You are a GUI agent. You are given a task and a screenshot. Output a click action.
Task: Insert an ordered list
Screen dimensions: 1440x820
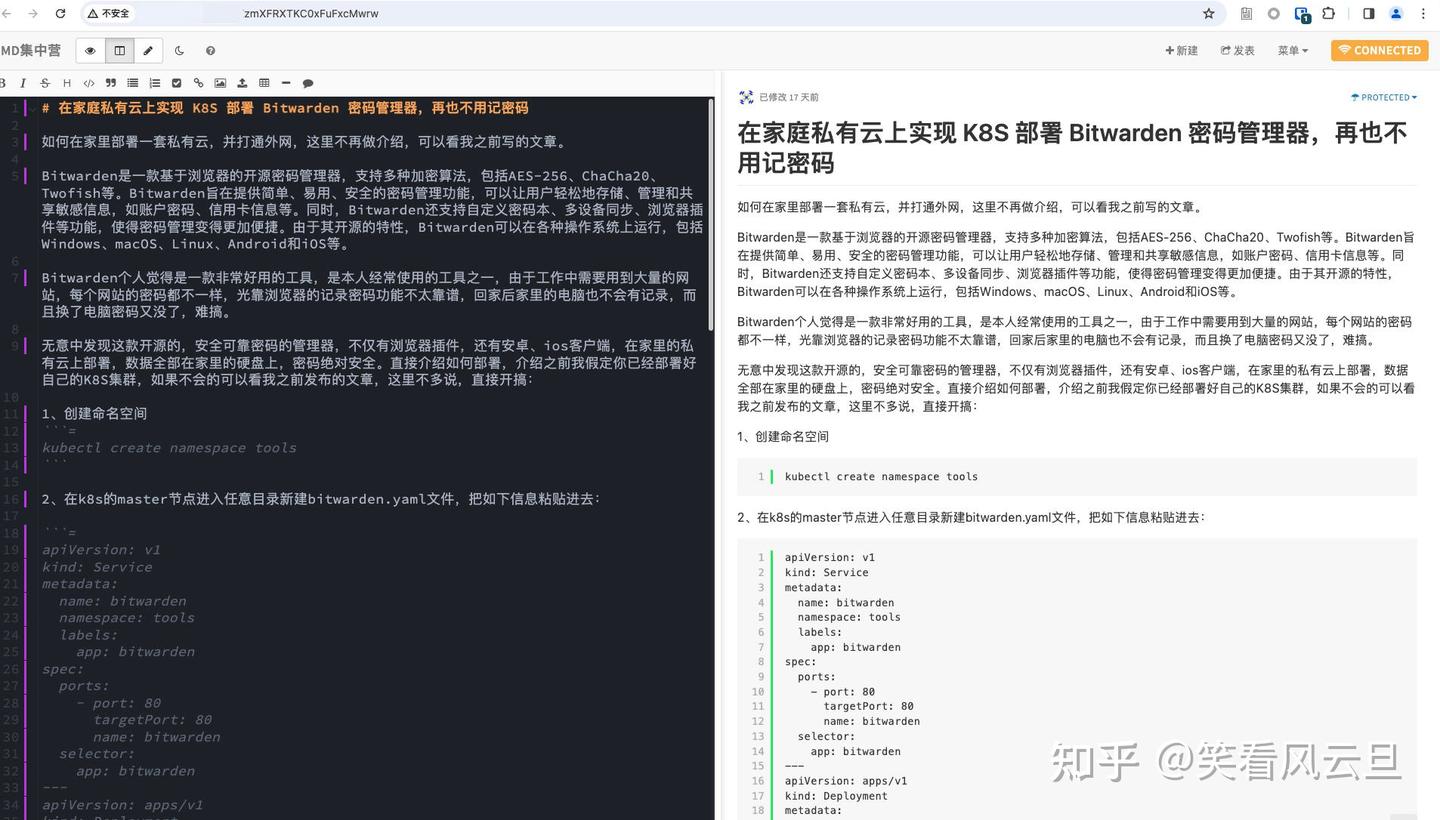155,83
